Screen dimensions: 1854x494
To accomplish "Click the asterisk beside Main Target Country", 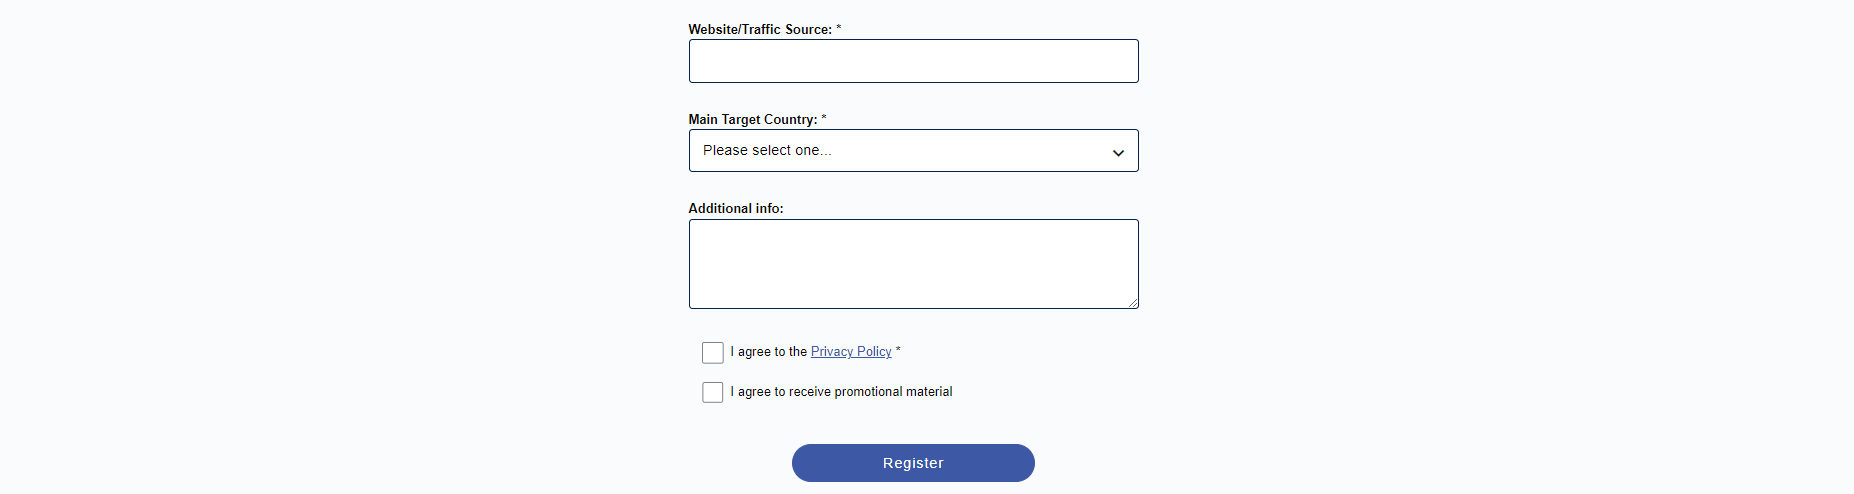I will [x=824, y=118].
